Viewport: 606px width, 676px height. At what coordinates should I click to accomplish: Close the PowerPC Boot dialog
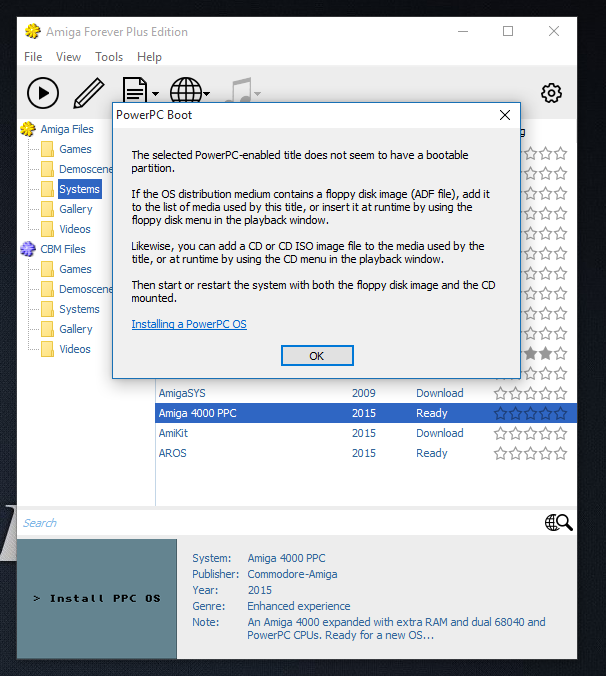[505, 115]
